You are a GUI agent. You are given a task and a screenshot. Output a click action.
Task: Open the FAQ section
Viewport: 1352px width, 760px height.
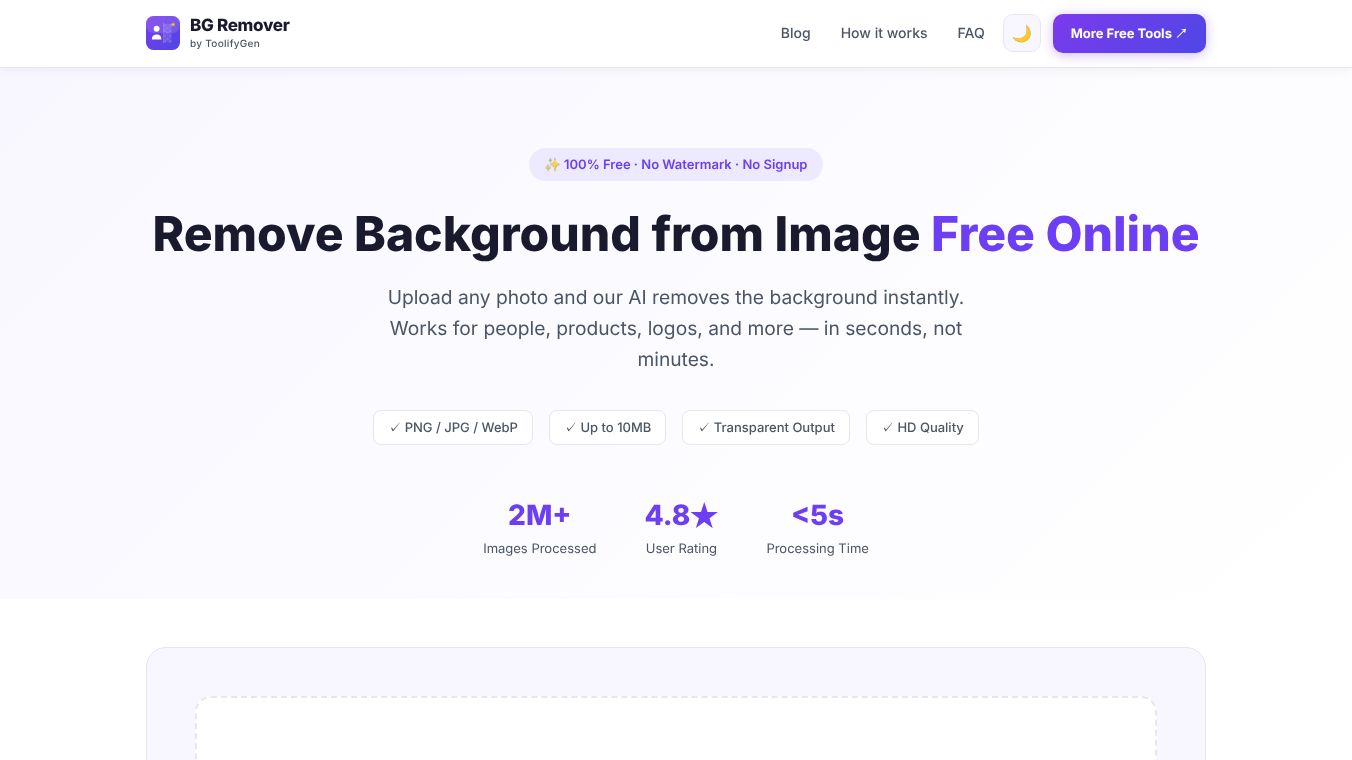[x=971, y=33]
